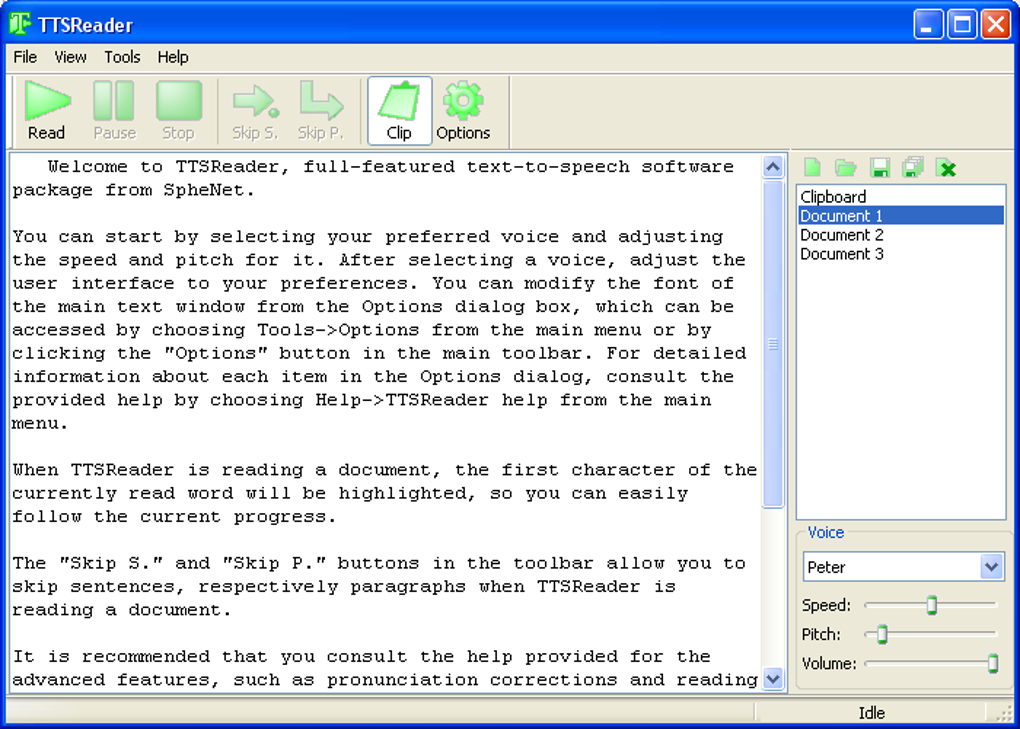1020x729 pixels.
Task: Save the document with the floppy icon
Action: pyautogui.click(x=879, y=168)
